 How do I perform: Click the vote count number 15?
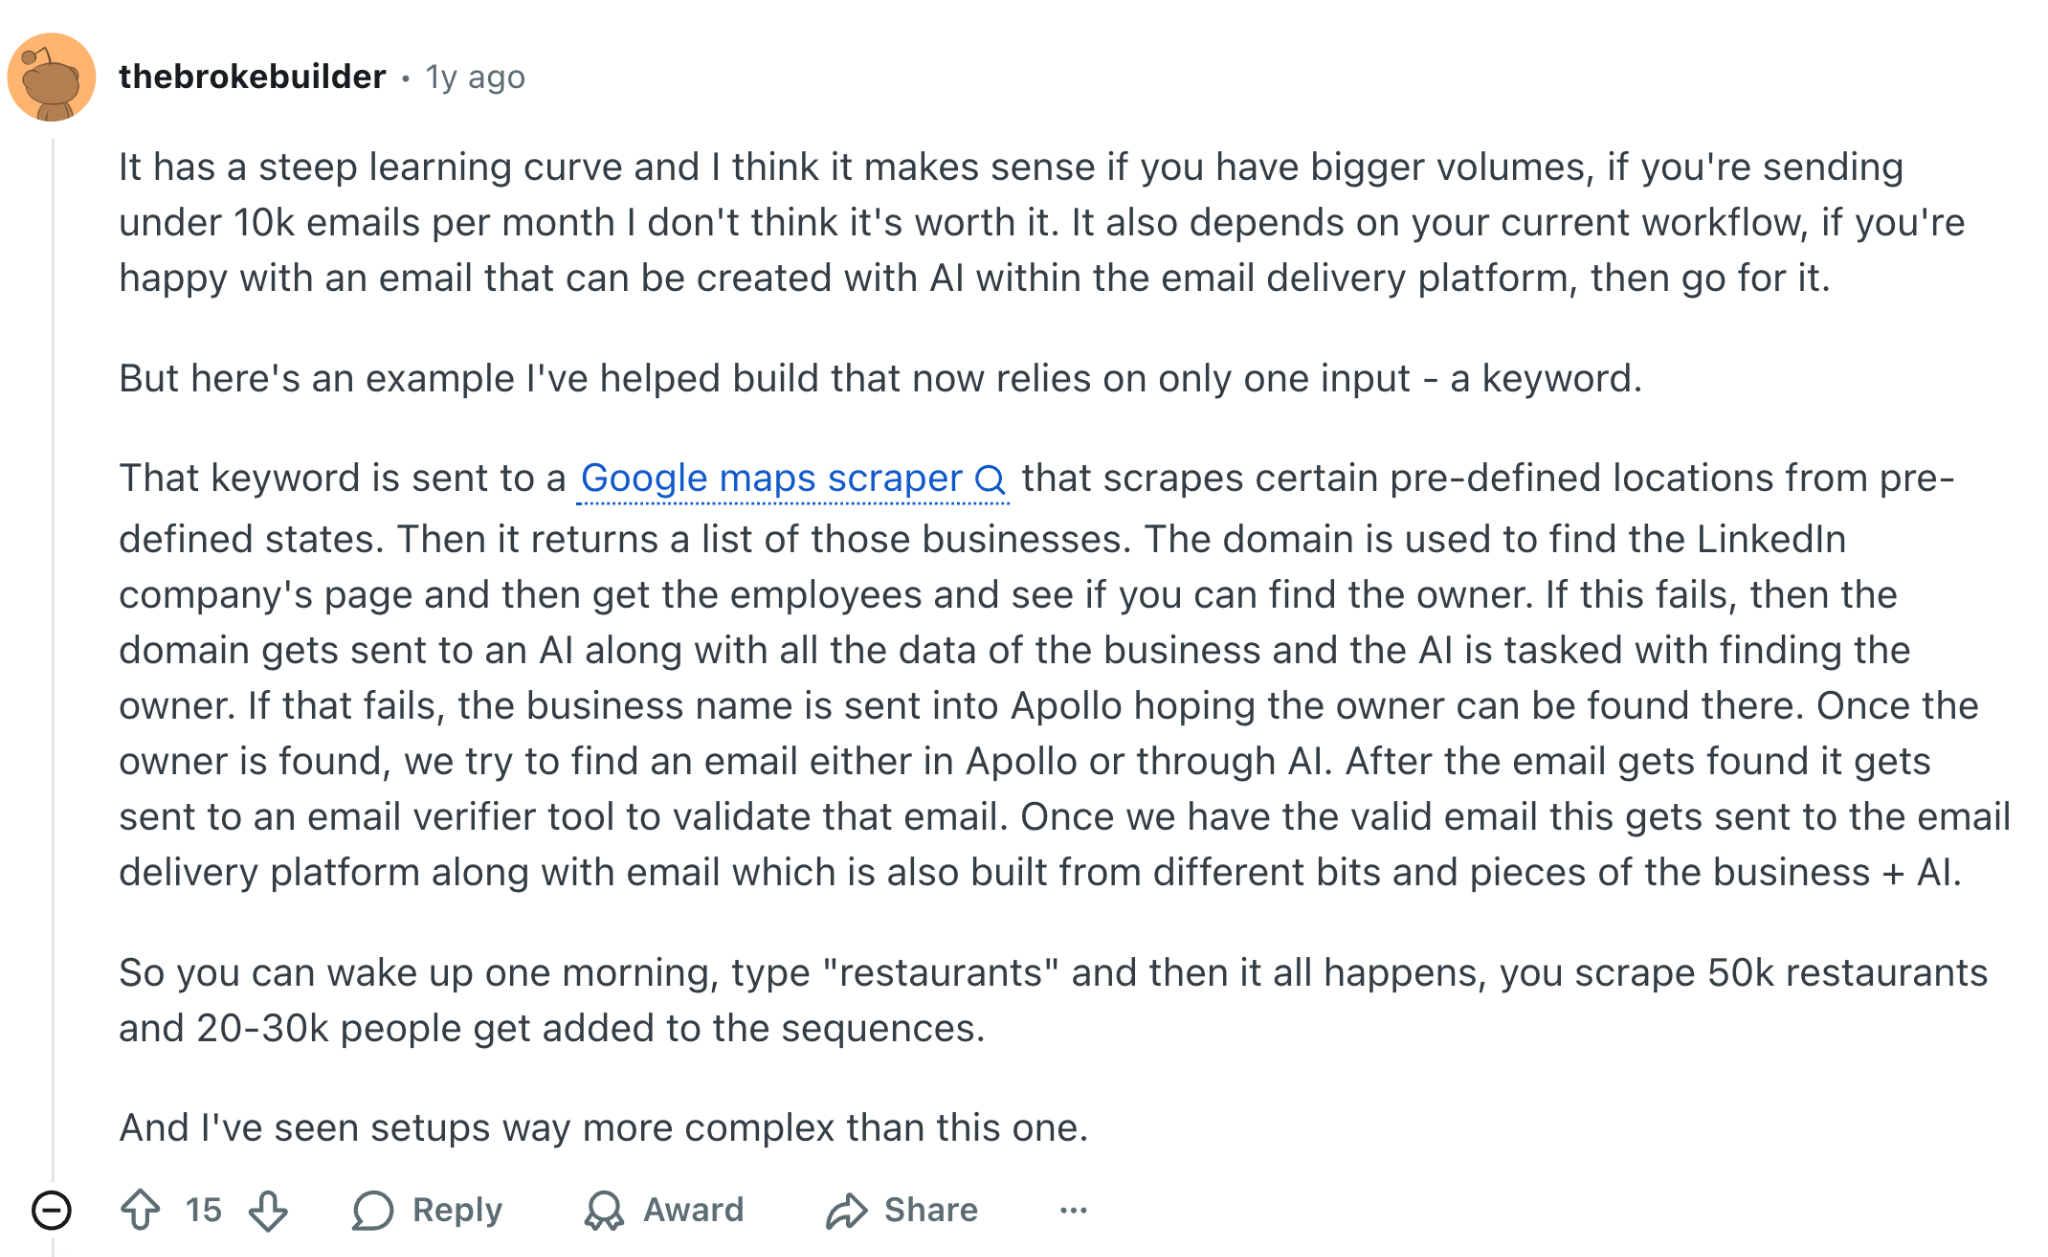click(x=203, y=1210)
